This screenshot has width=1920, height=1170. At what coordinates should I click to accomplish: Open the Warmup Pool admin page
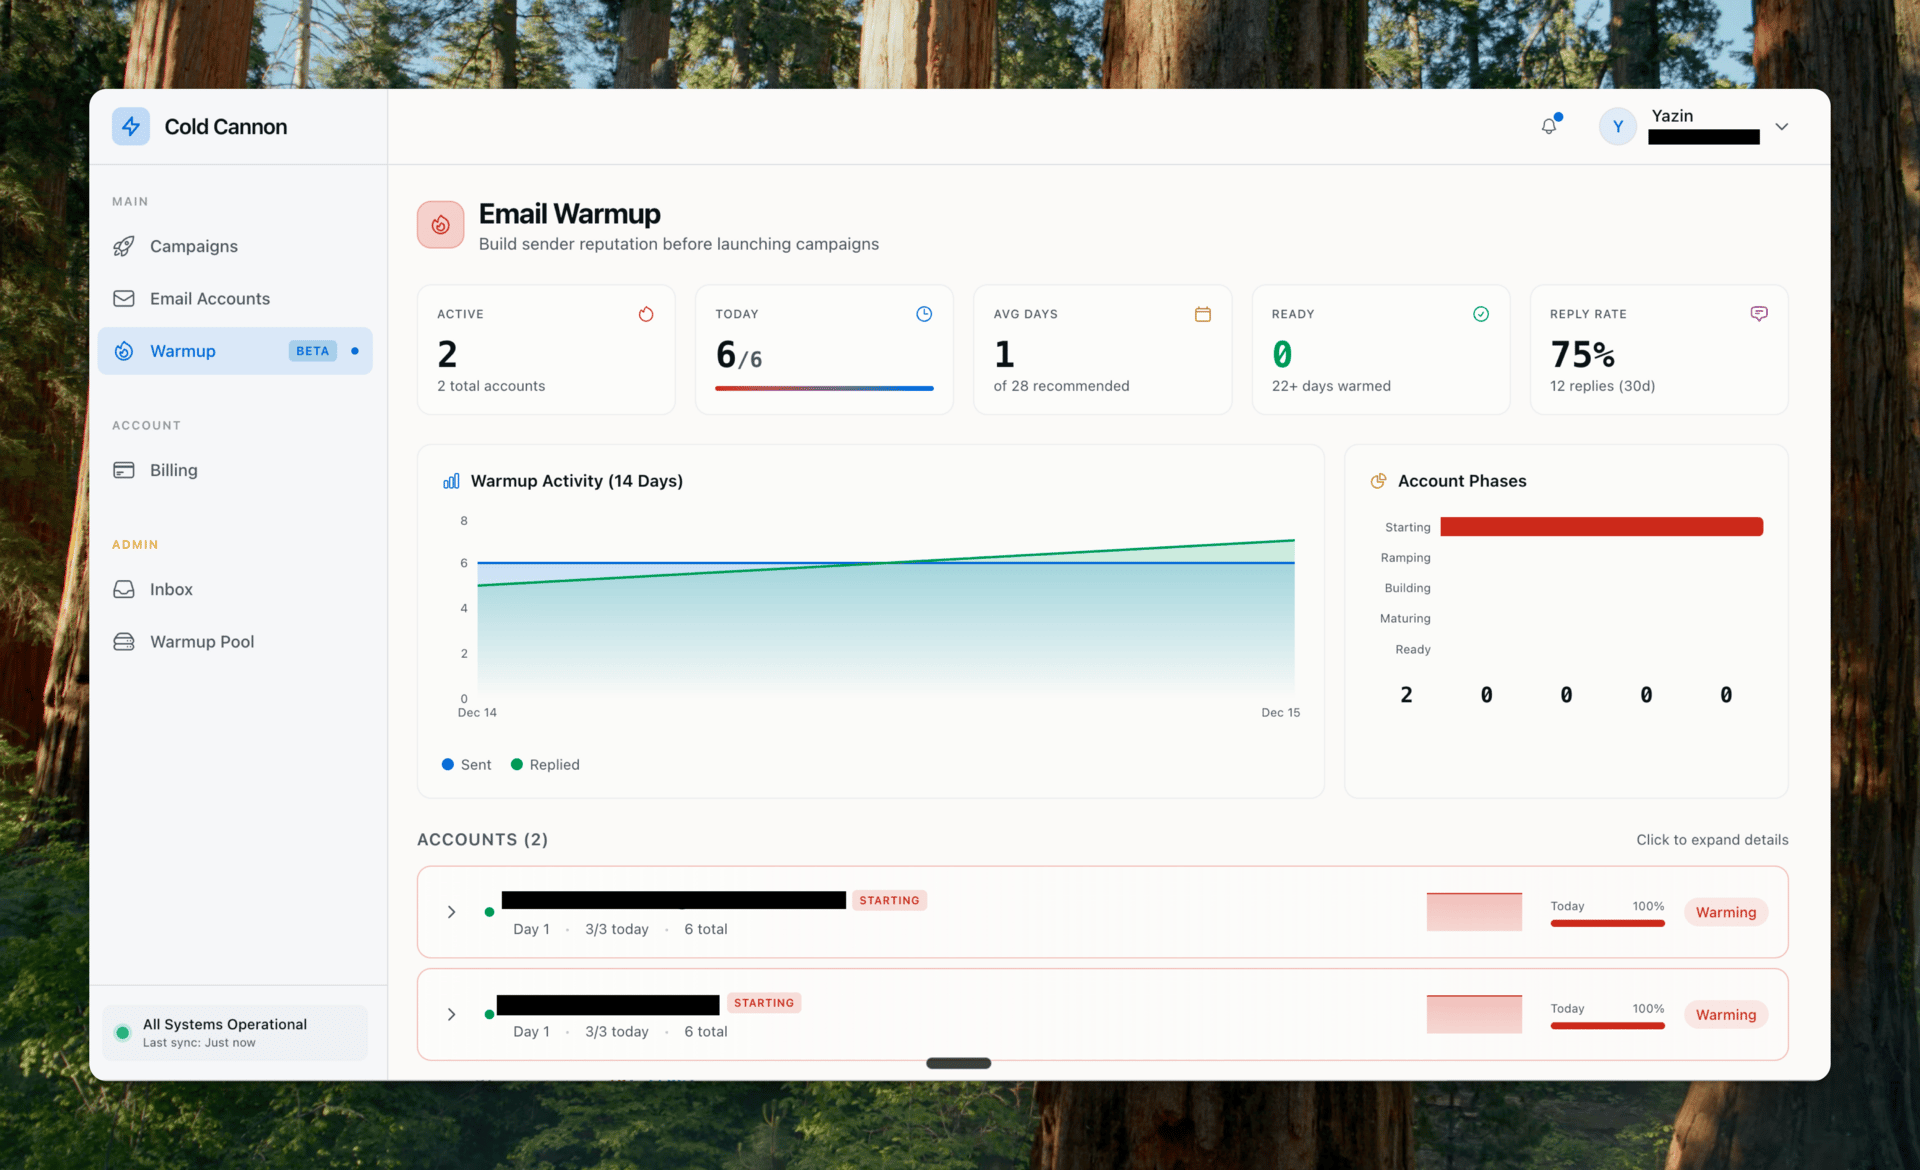[x=201, y=642]
